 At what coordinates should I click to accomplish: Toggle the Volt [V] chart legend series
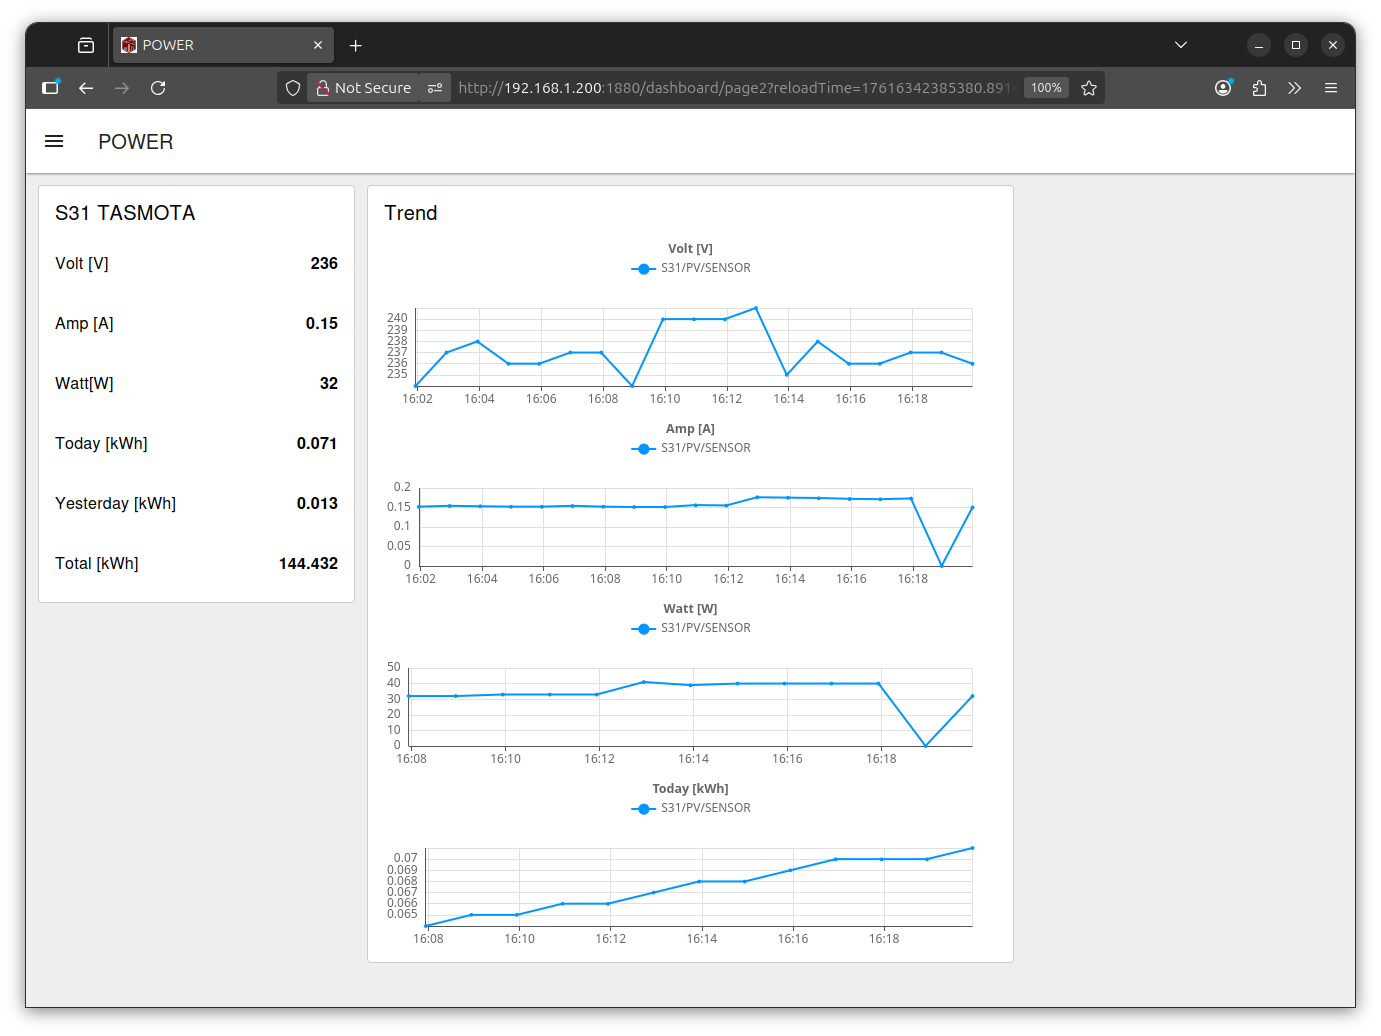(691, 268)
